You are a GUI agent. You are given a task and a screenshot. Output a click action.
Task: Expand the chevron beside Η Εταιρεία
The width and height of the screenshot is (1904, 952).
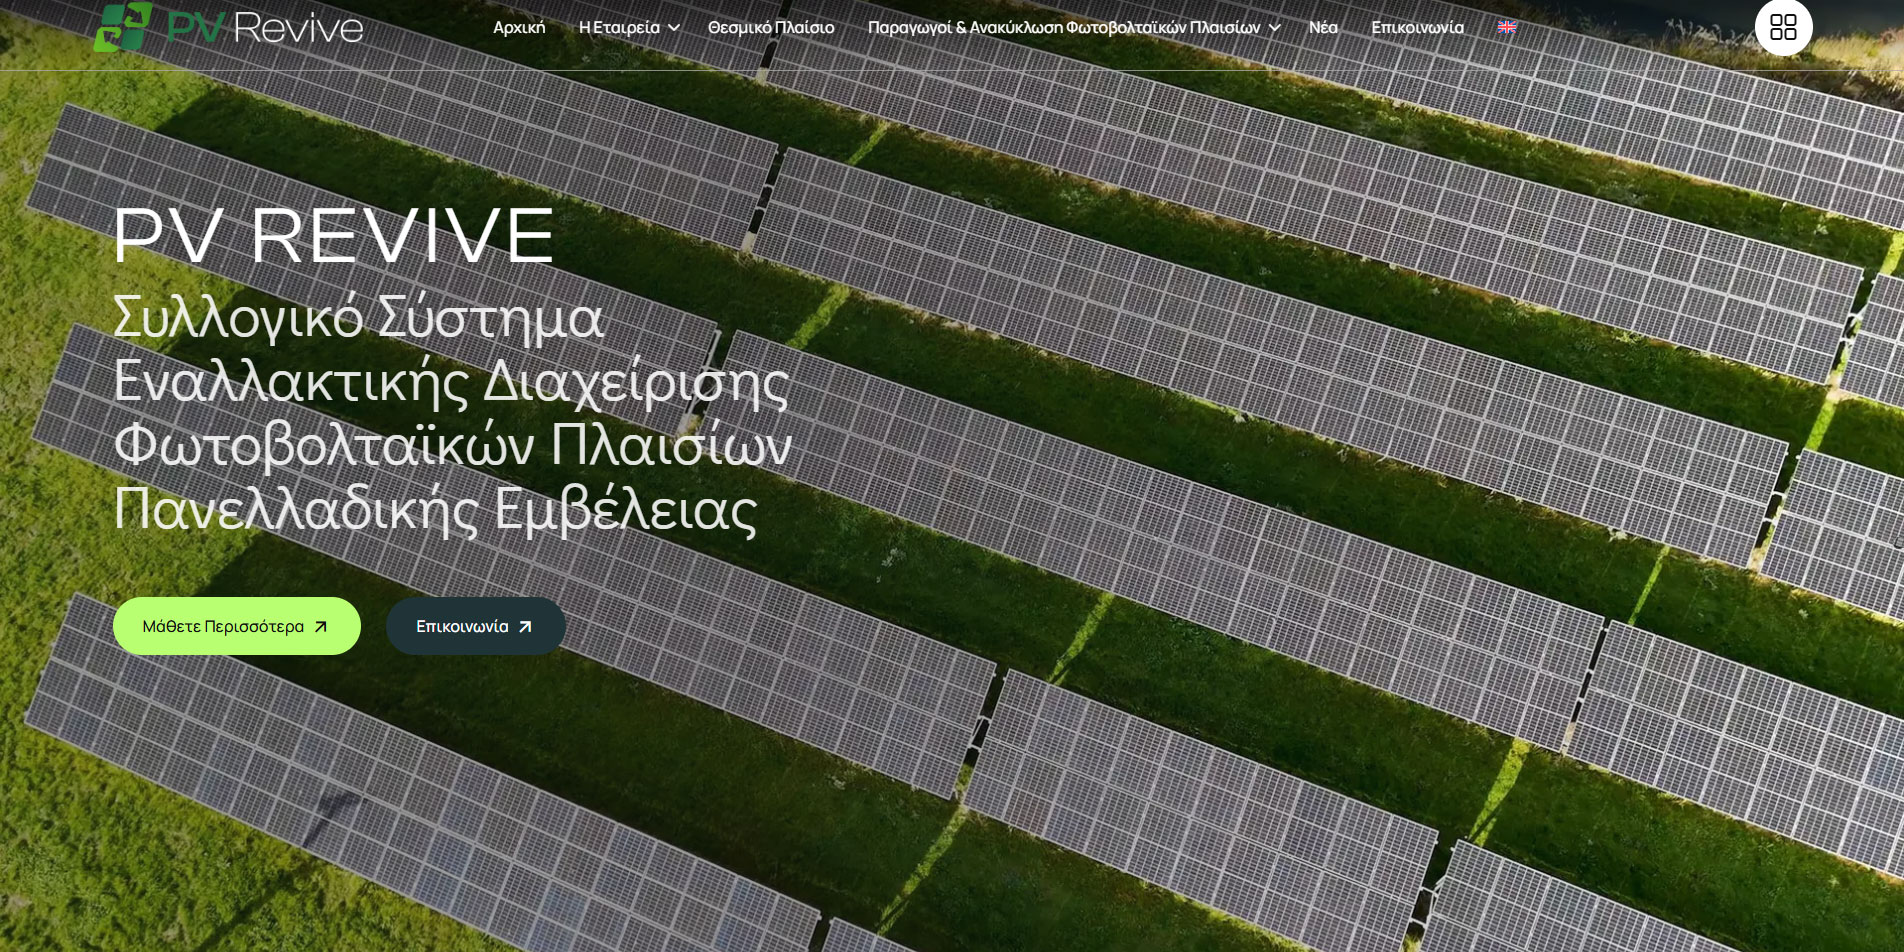[x=674, y=28]
